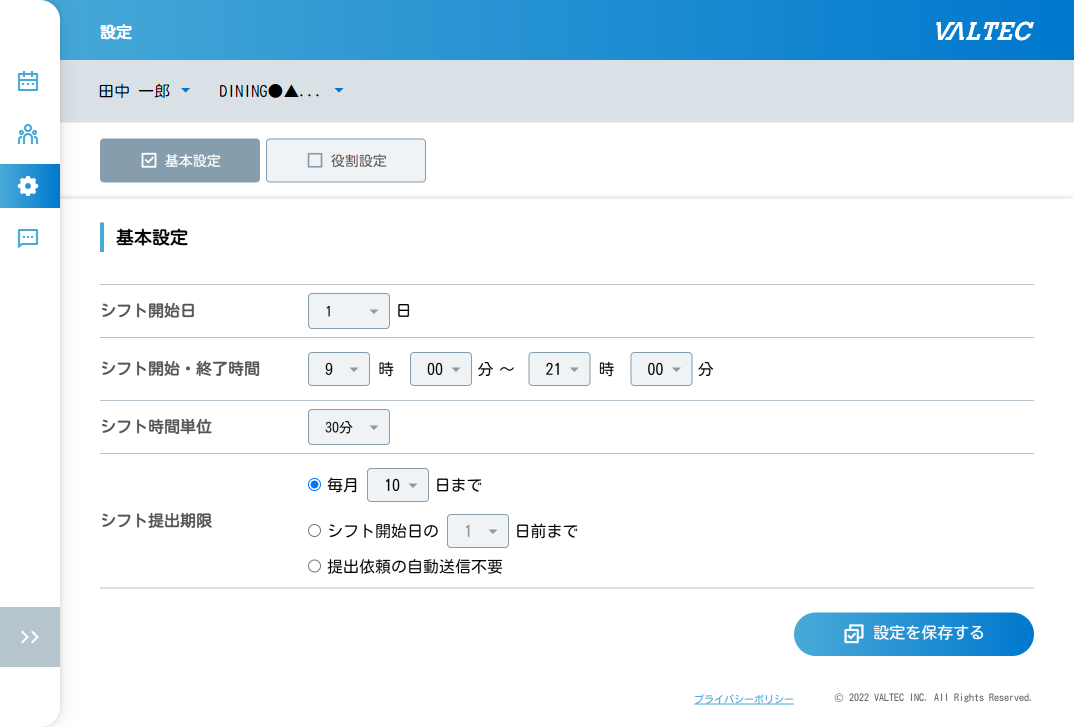This screenshot has height=727, width=1074.
Task: Open the chat message icon
Action: (x=28, y=238)
